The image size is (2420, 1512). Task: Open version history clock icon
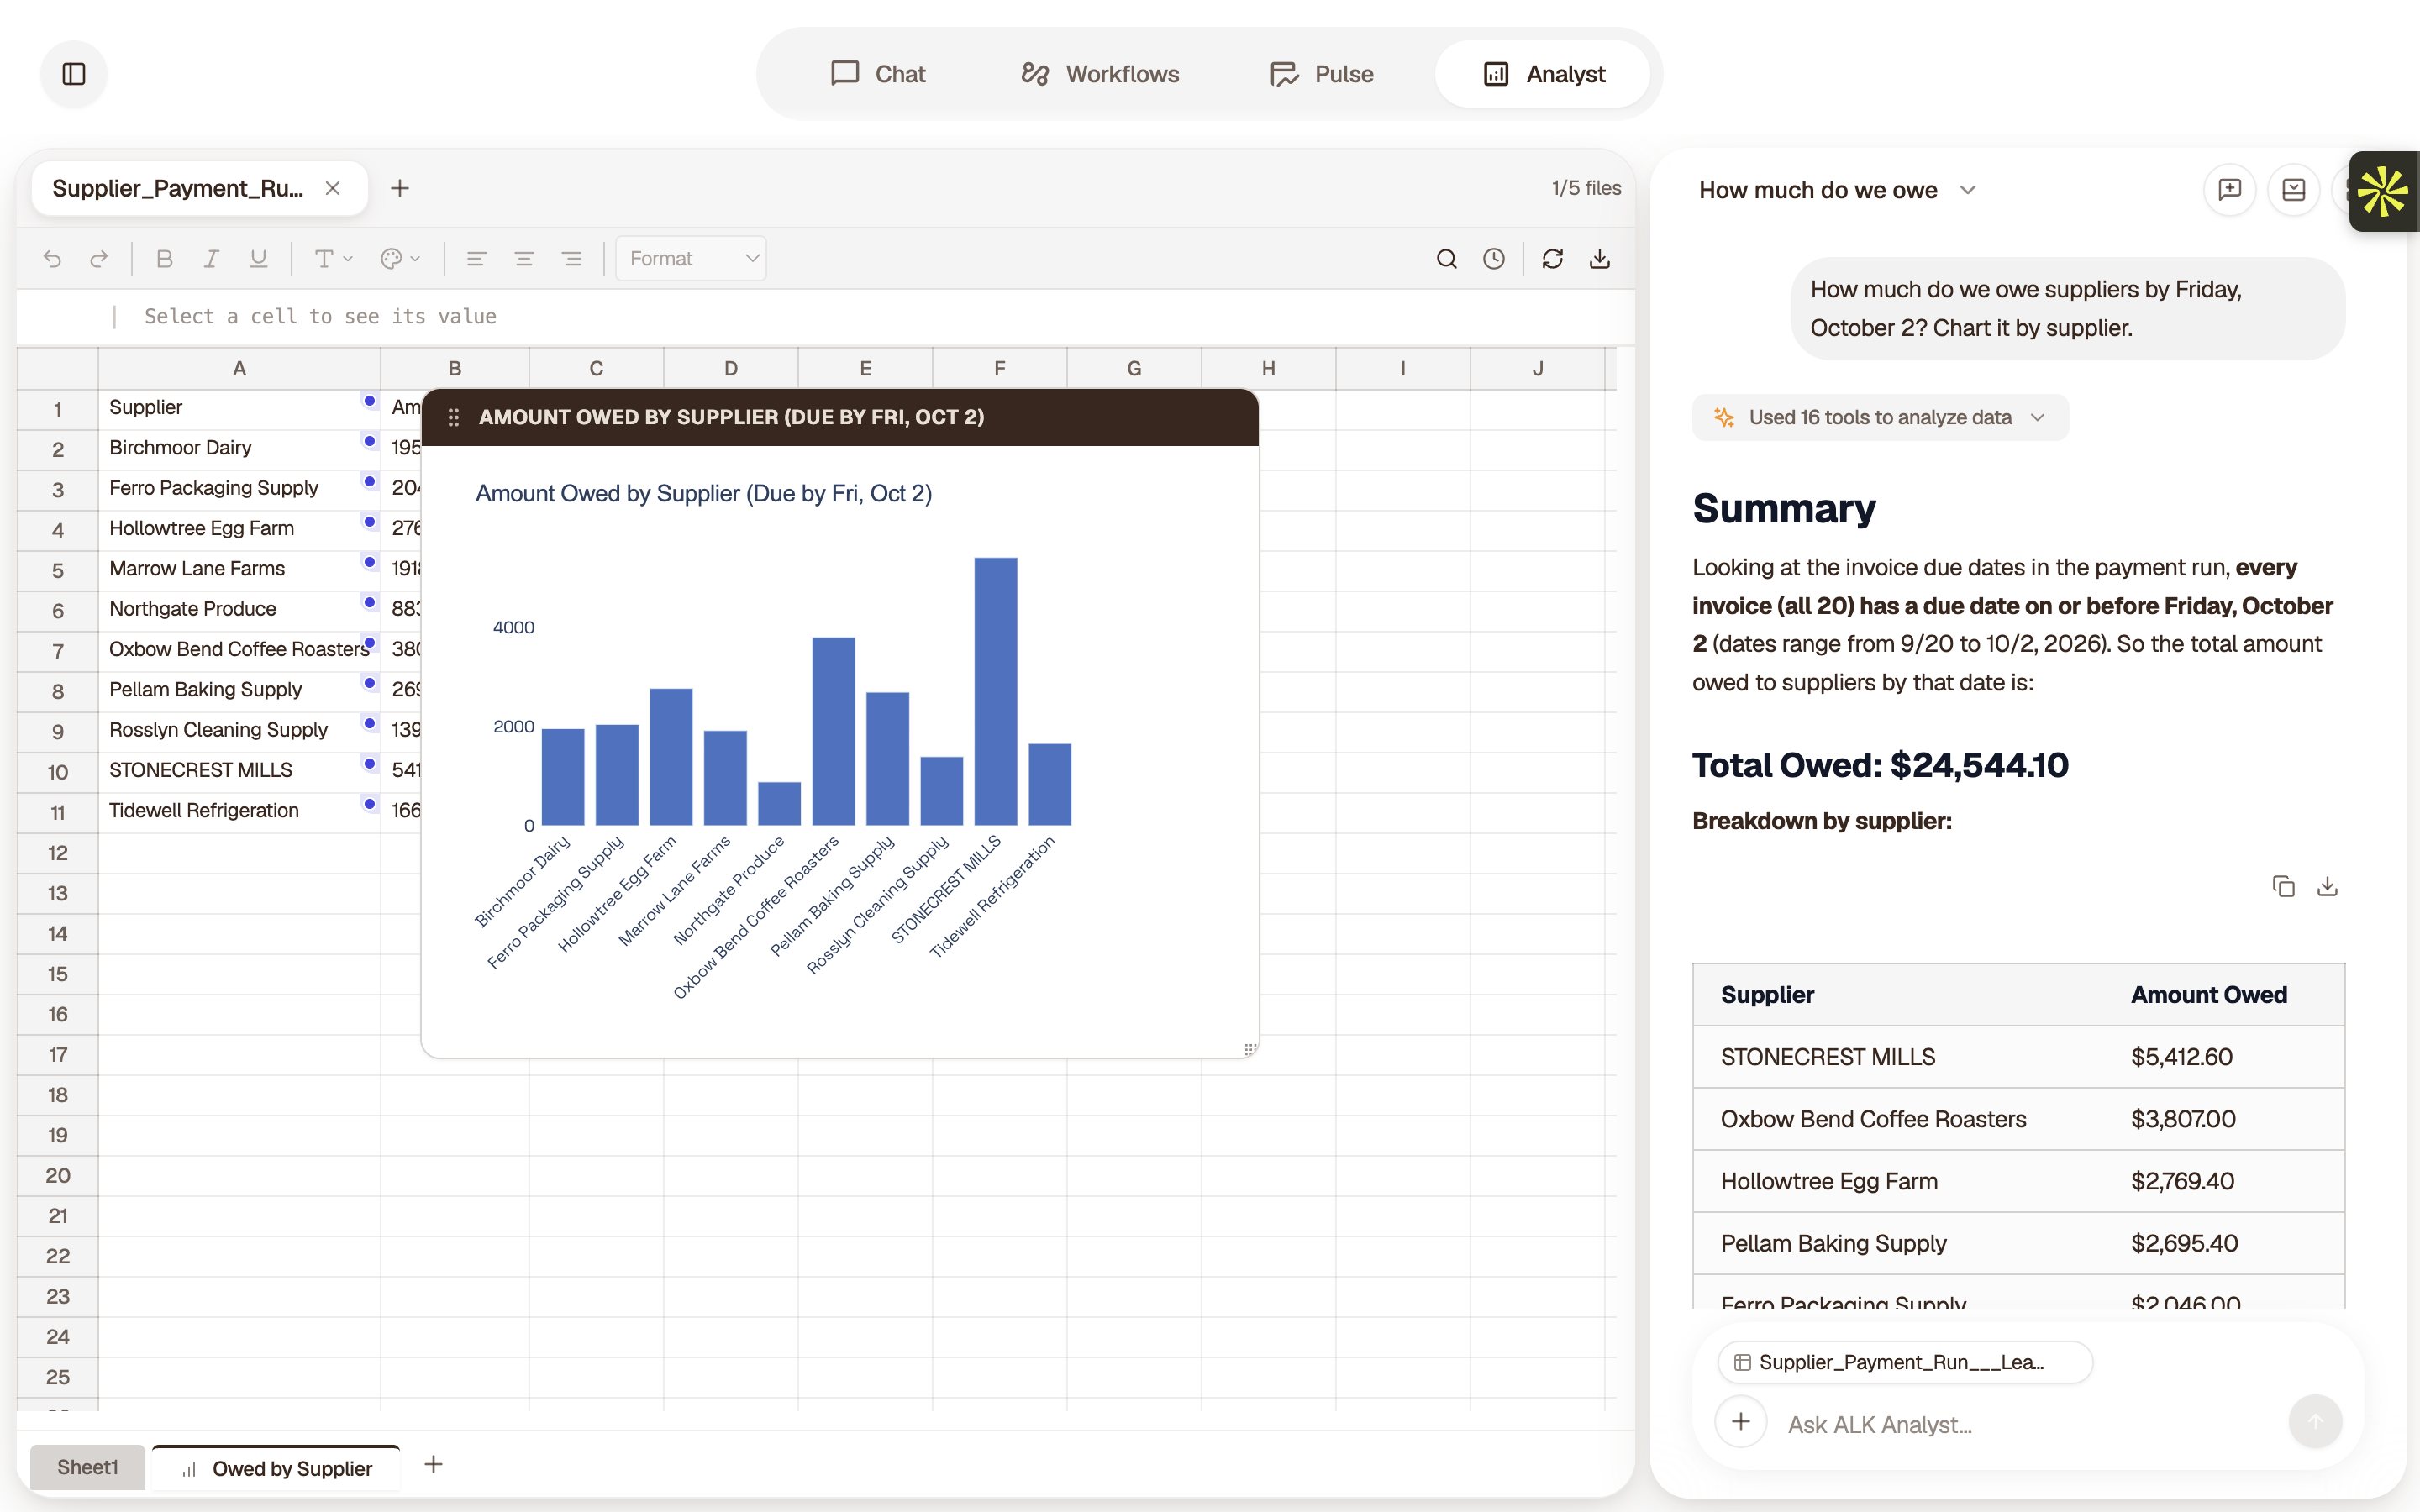click(x=1494, y=259)
